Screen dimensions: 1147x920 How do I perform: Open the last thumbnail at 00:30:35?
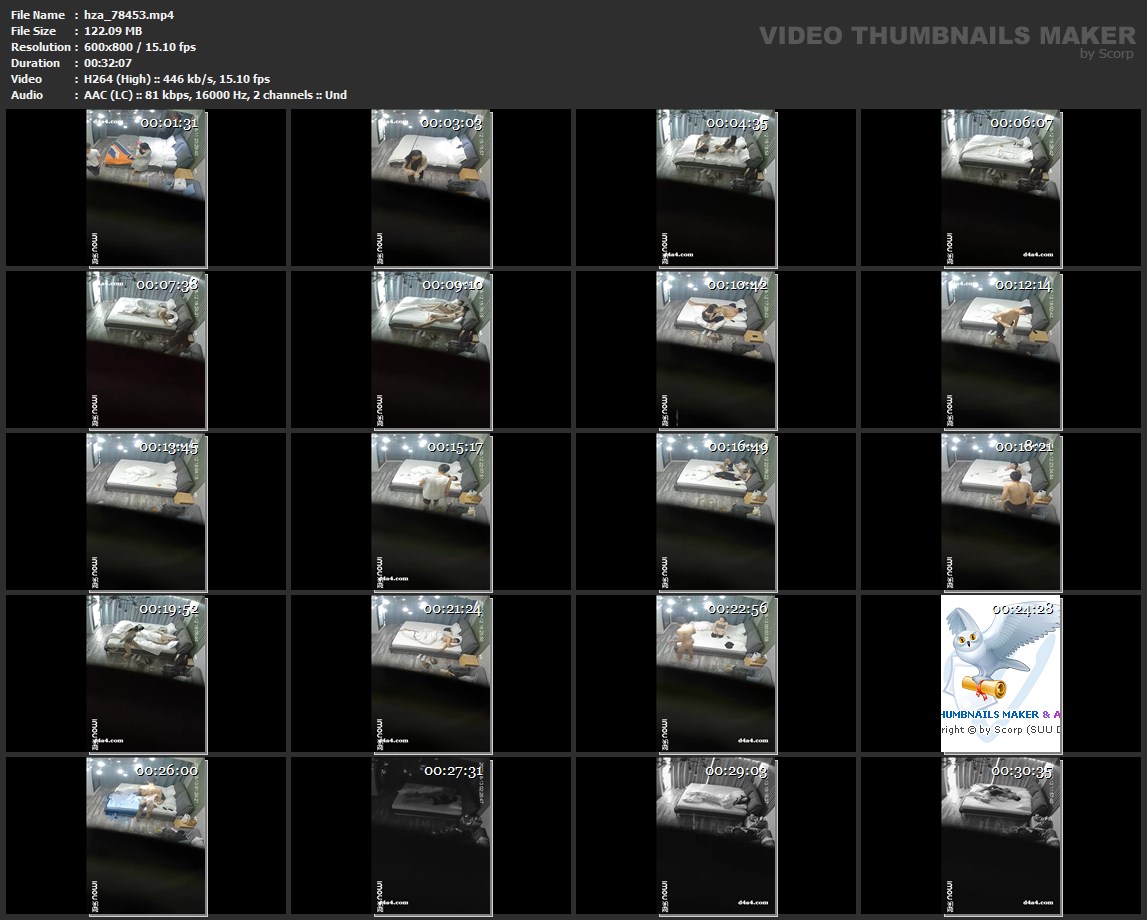tap(1001, 836)
